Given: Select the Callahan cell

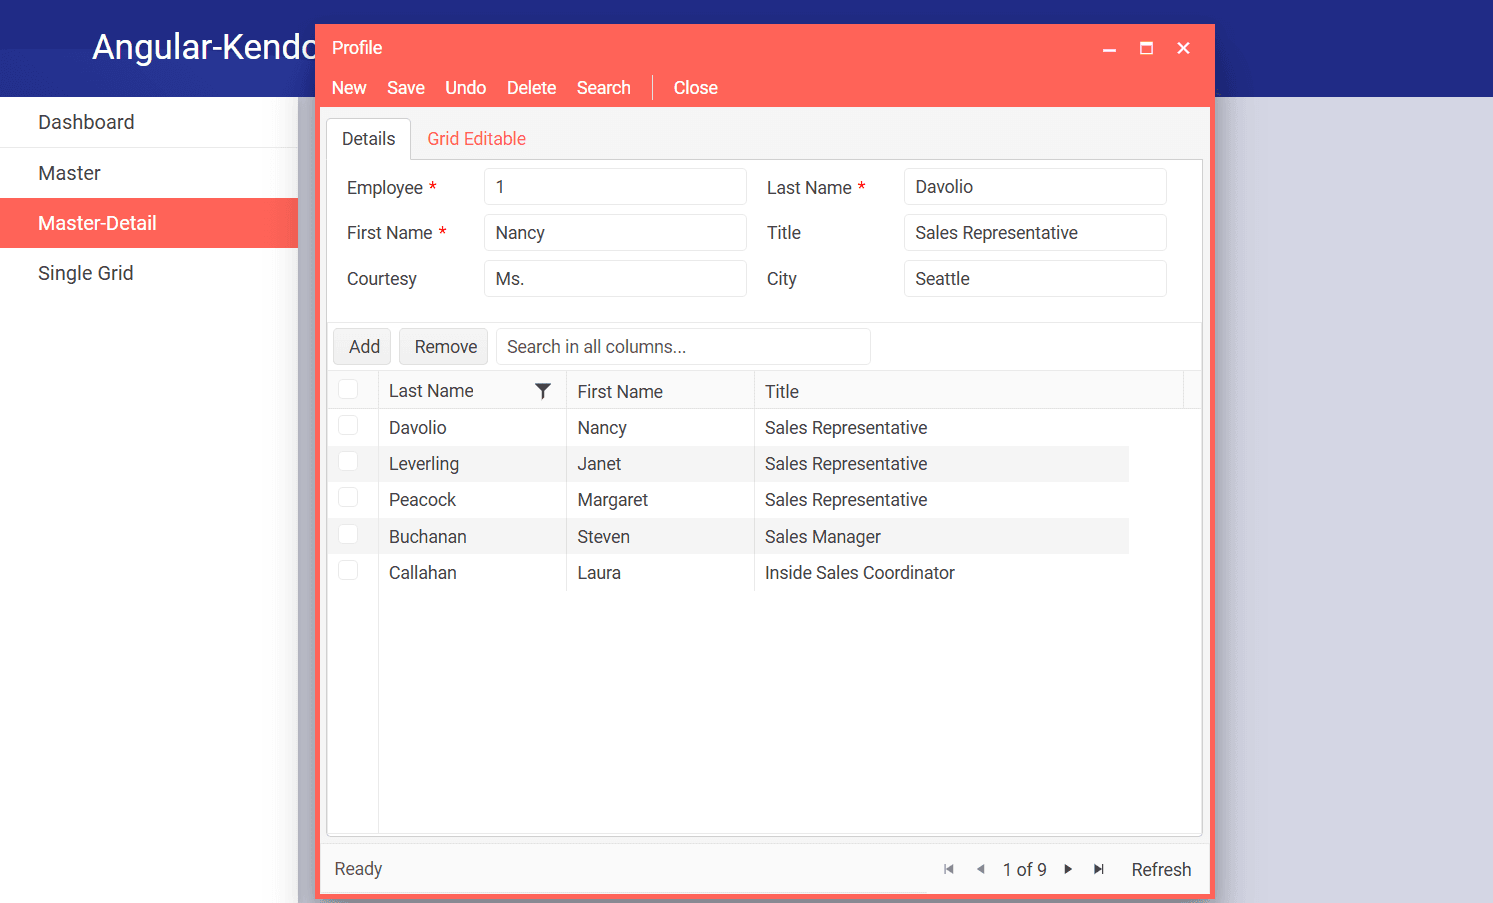Looking at the screenshot, I should [x=472, y=573].
